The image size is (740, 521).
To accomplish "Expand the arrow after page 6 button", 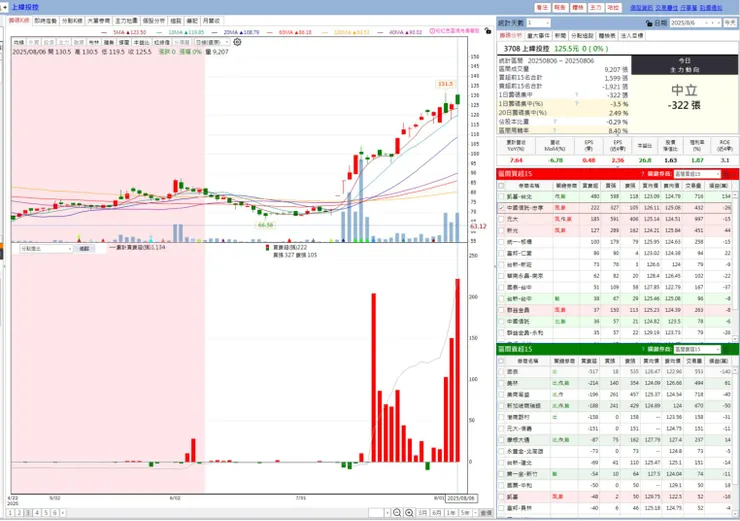I will pos(63,513).
